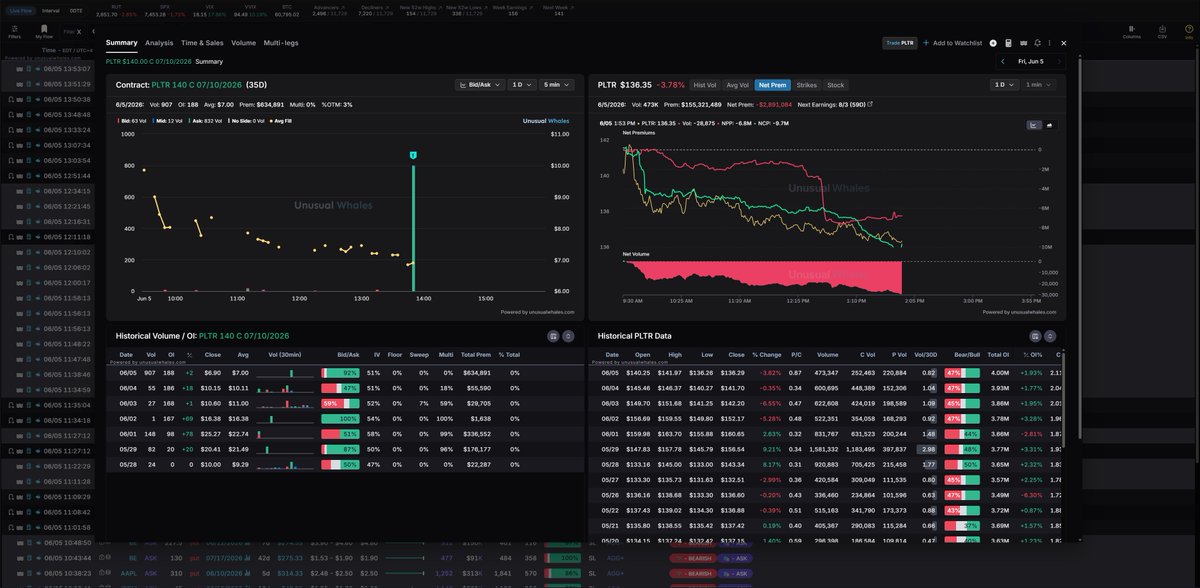Image resolution: width=1200 pixels, height=588 pixels.
Task: Toggle Net Prem chart mode
Action: (772, 85)
